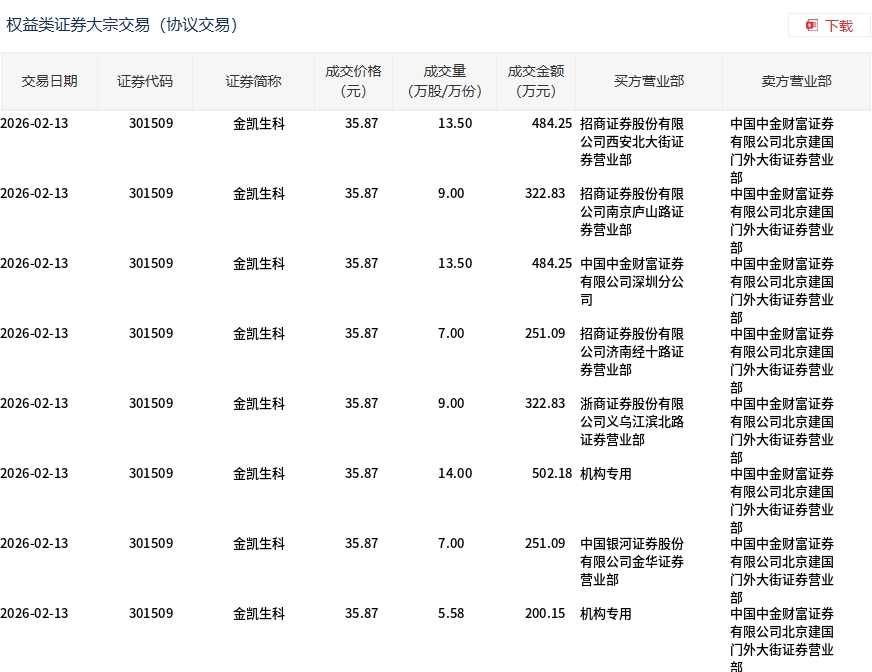Click 机构专用 in the 502.18 row
Screen dimensions: 872x672
click(x=606, y=474)
